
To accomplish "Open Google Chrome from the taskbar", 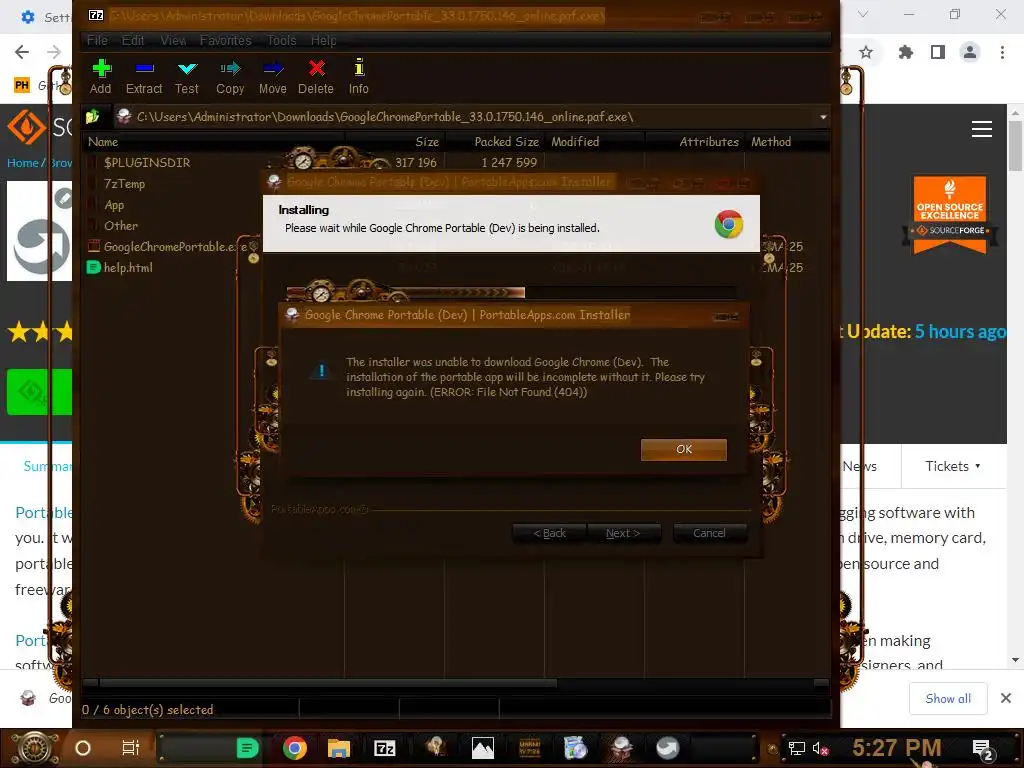I will tap(295, 748).
